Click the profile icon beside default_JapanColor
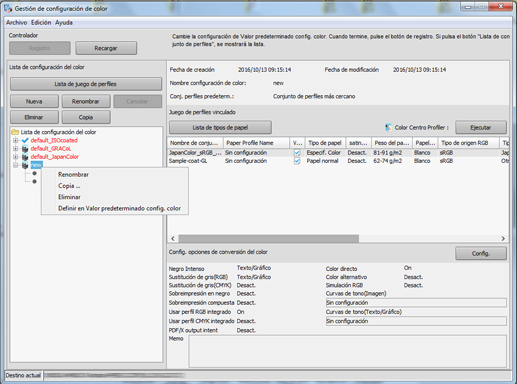Image resolution: width=517 pixels, height=384 pixels. (25, 157)
